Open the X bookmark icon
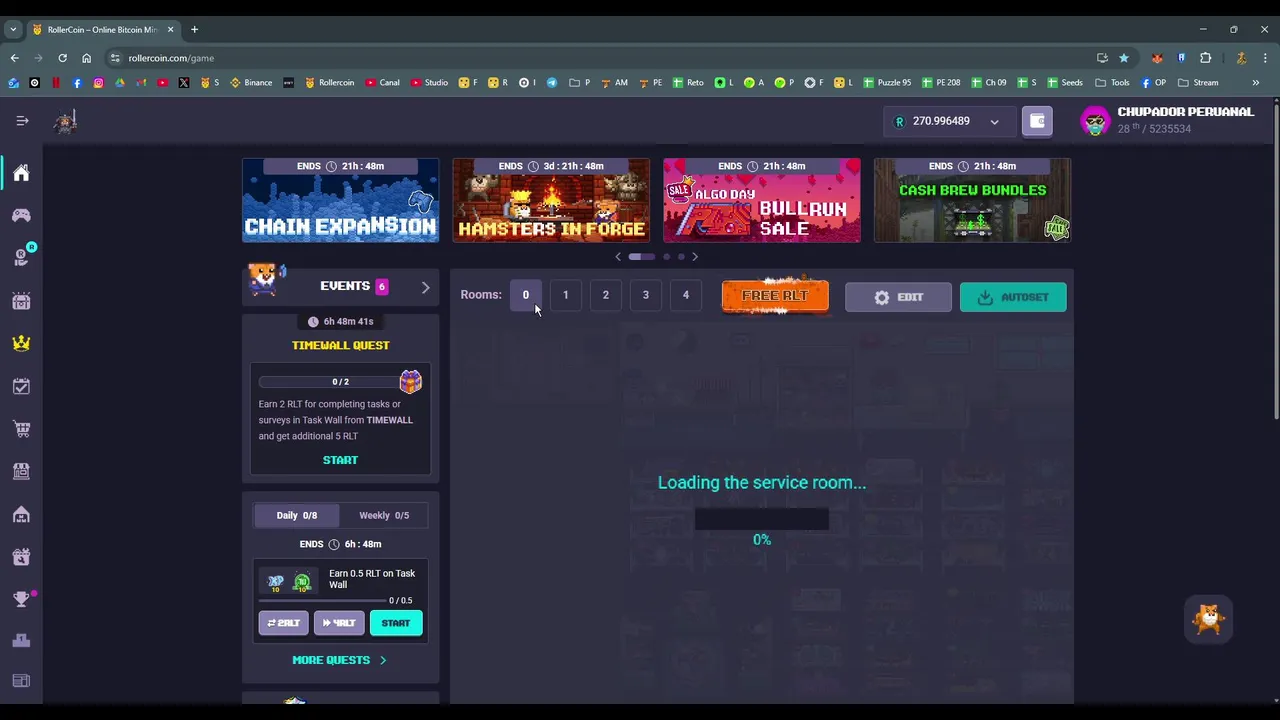 [x=184, y=83]
